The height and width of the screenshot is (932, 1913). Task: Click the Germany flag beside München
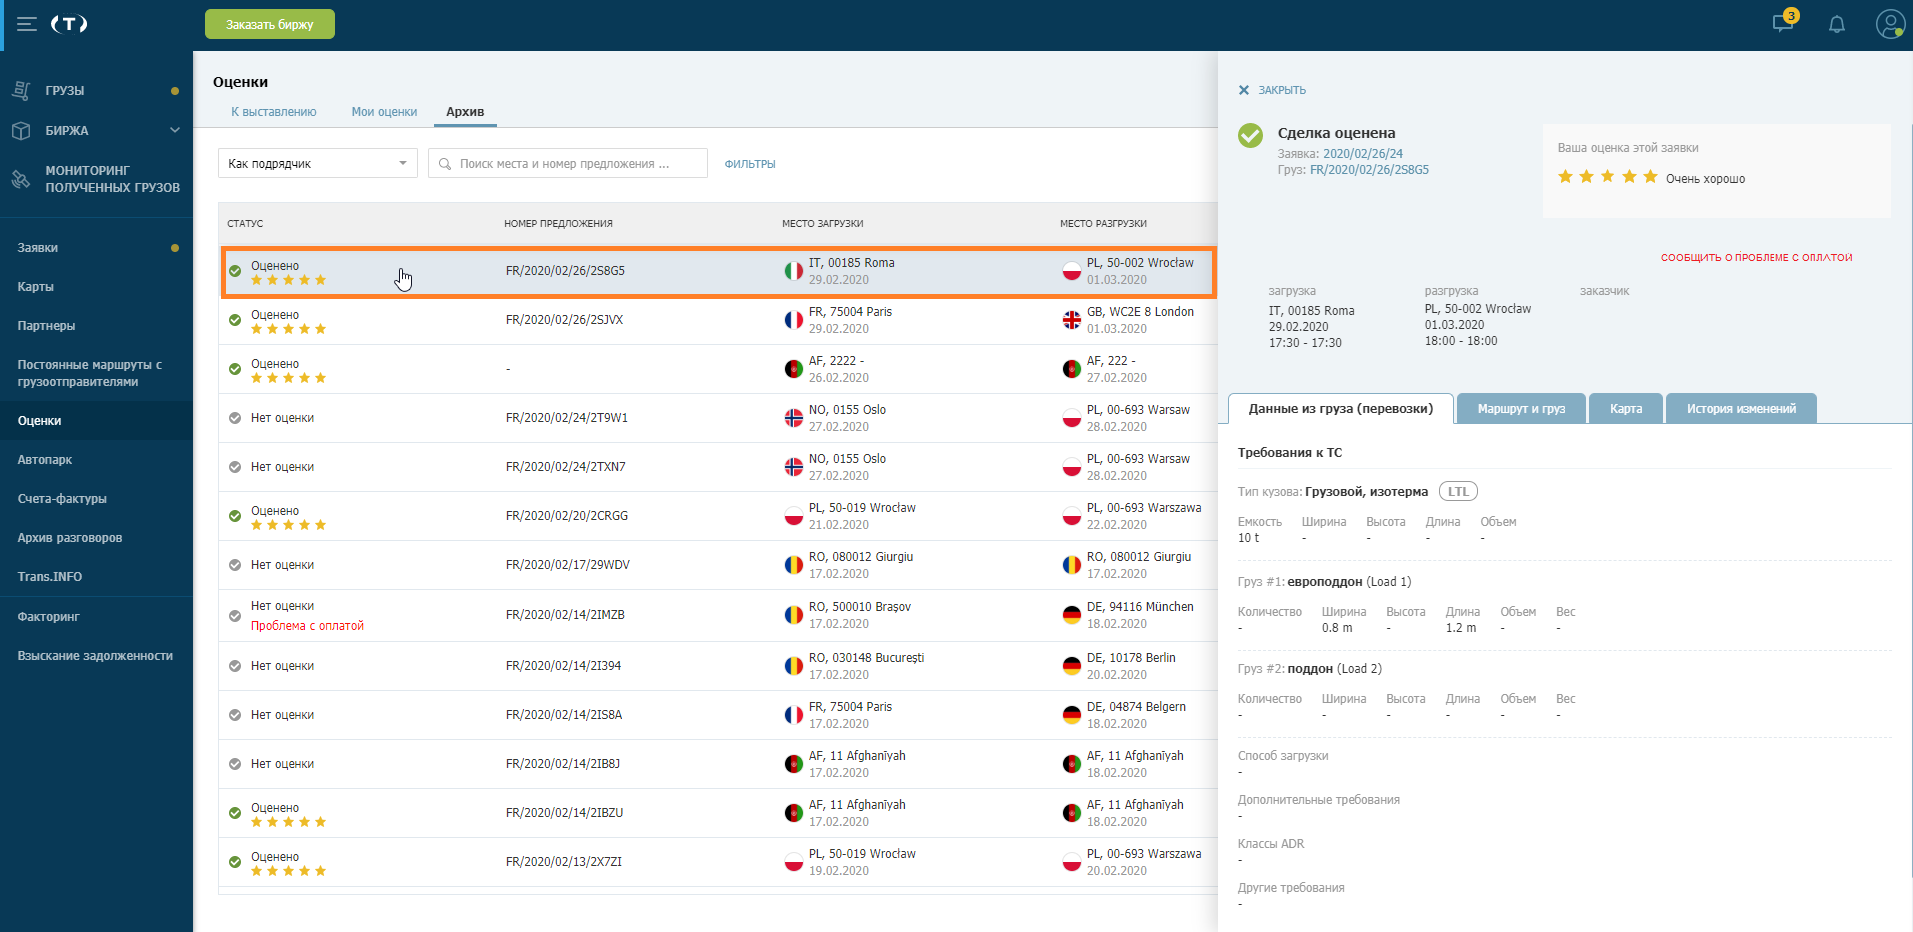tap(1072, 615)
